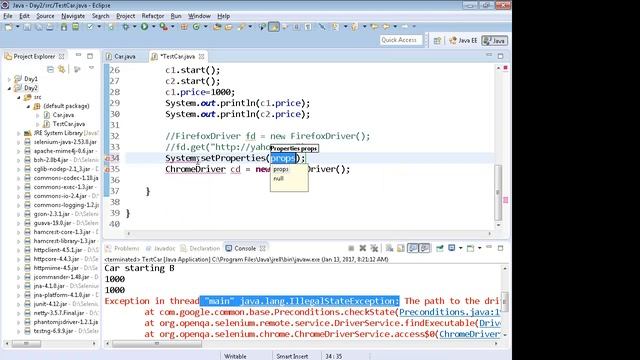Click Project Explorer horizontal scrollbar thumb
The height and width of the screenshot is (360, 640).
point(26,344)
